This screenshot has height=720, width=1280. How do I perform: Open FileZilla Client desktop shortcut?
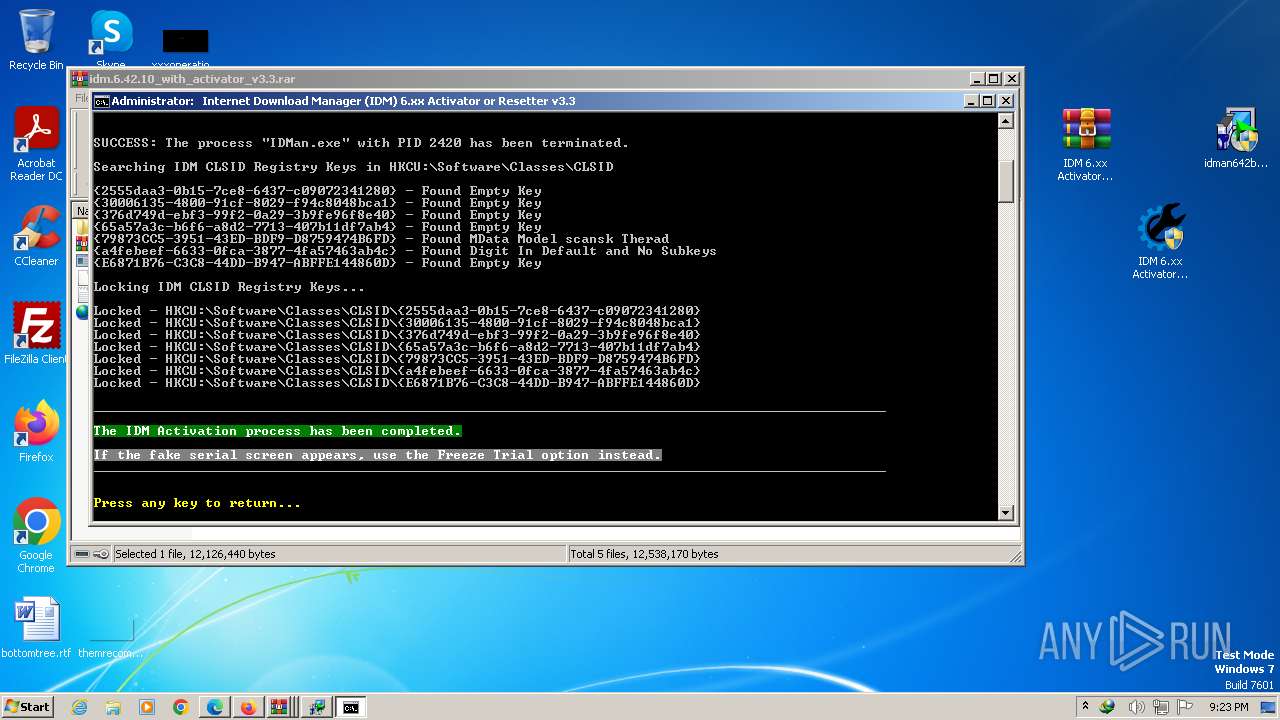(36, 334)
